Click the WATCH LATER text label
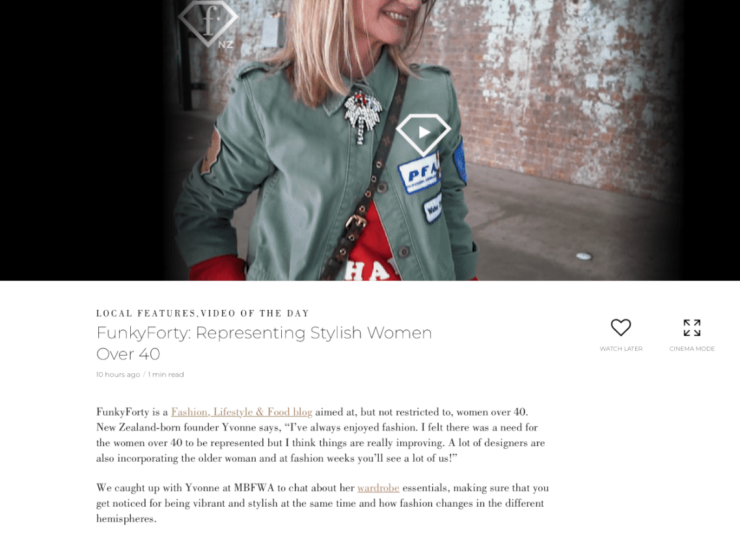Screen dimensions: 740x560 pyautogui.click(x=621, y=349)
